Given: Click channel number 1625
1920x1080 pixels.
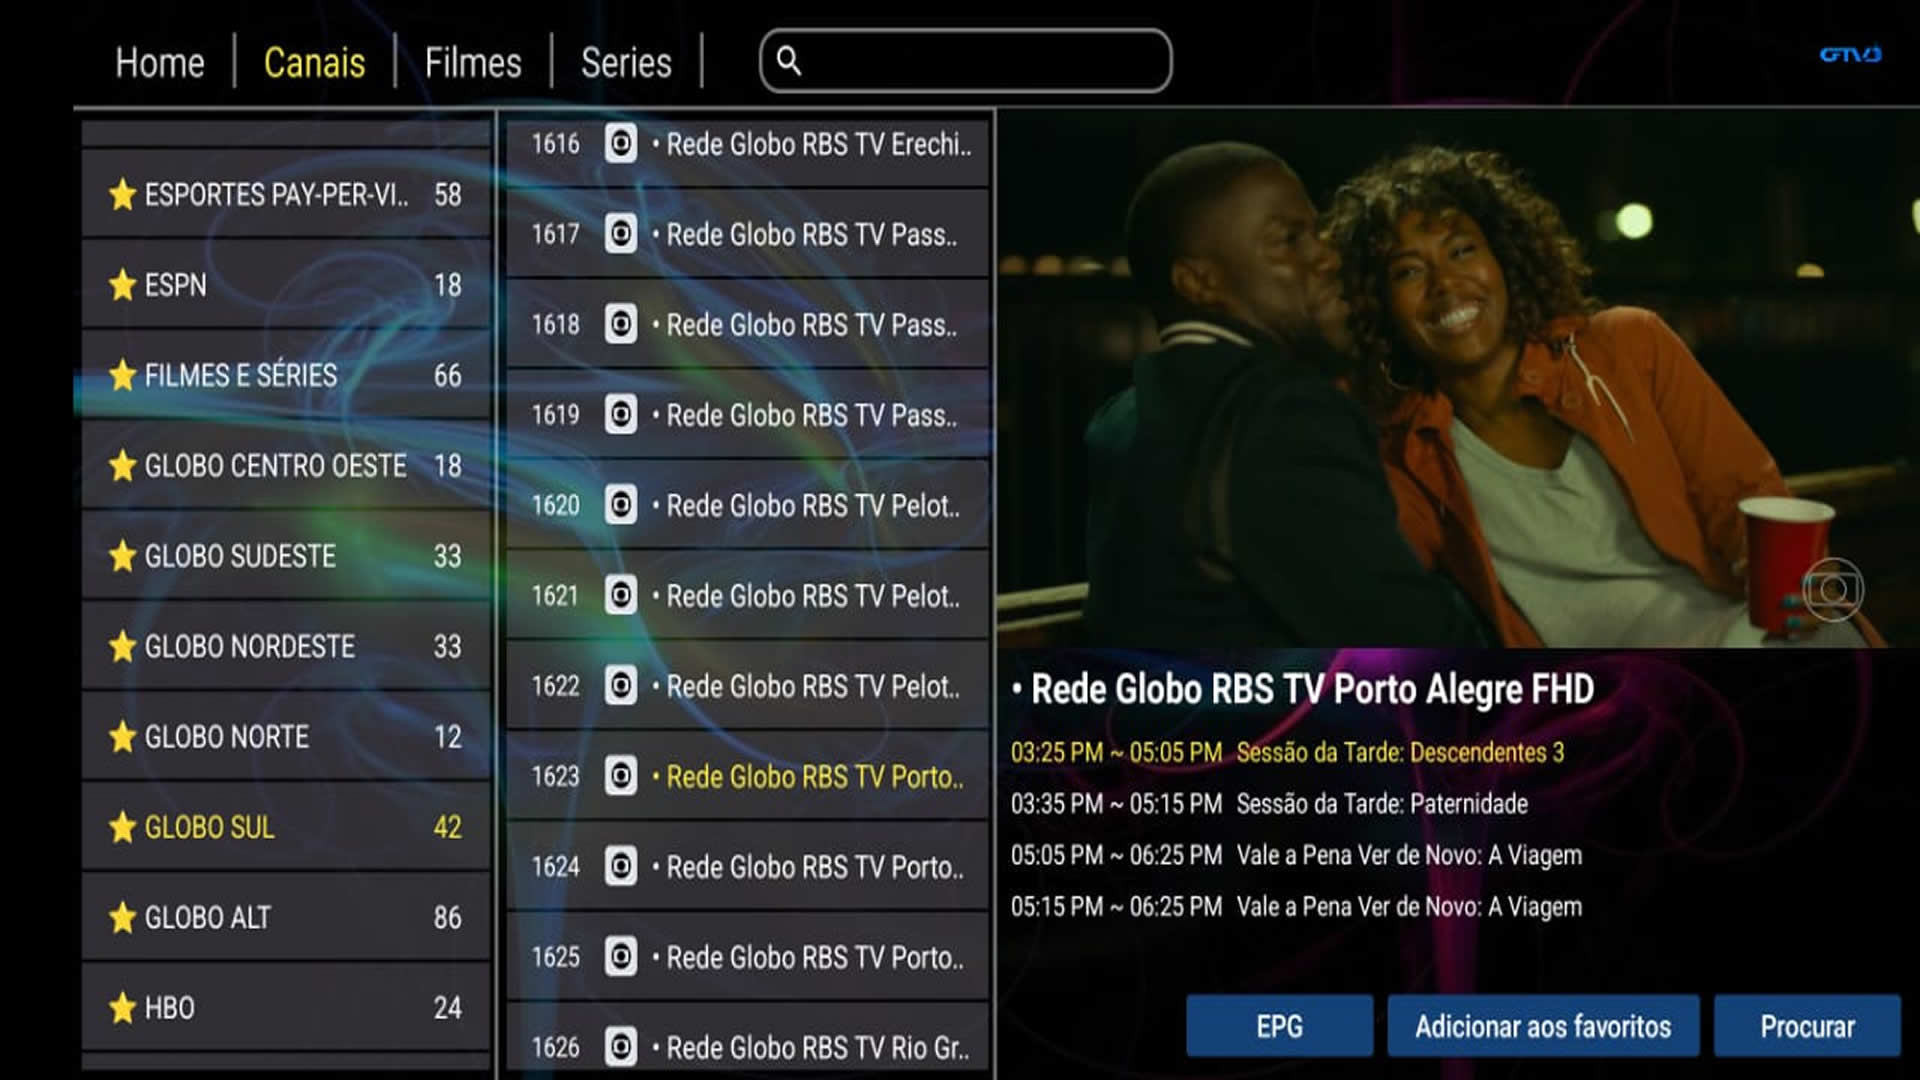Looking at the screenshot, I should point(556,956).
